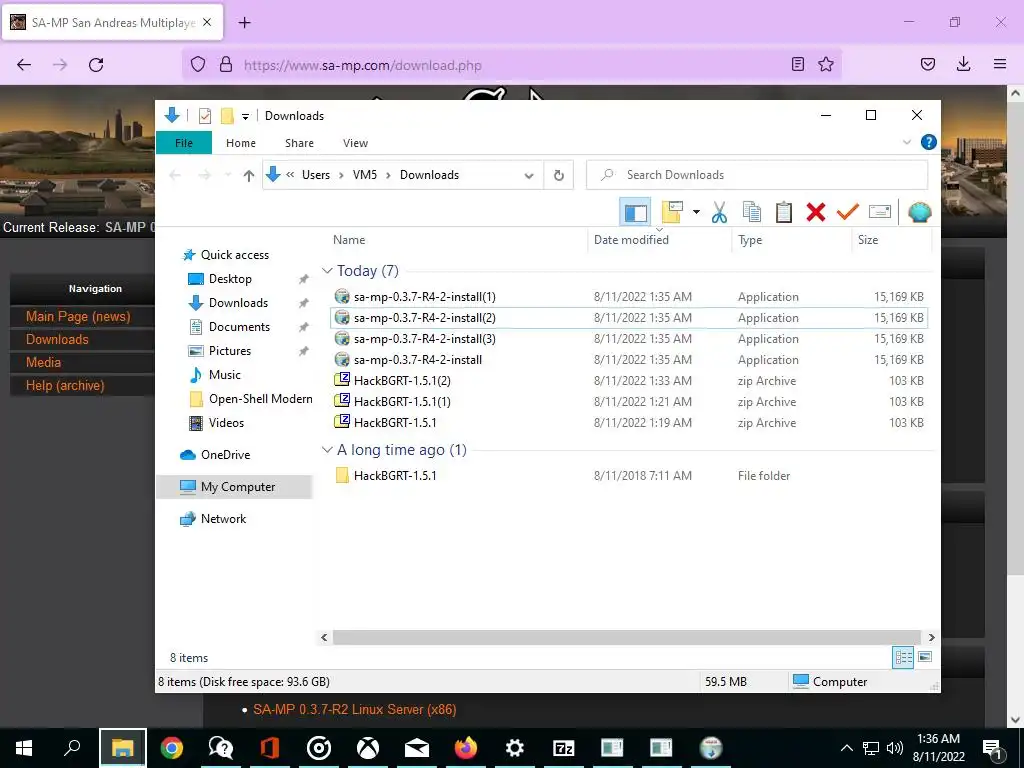Open Customize Quick Access Toolbar dropdown

coord(246,117)
